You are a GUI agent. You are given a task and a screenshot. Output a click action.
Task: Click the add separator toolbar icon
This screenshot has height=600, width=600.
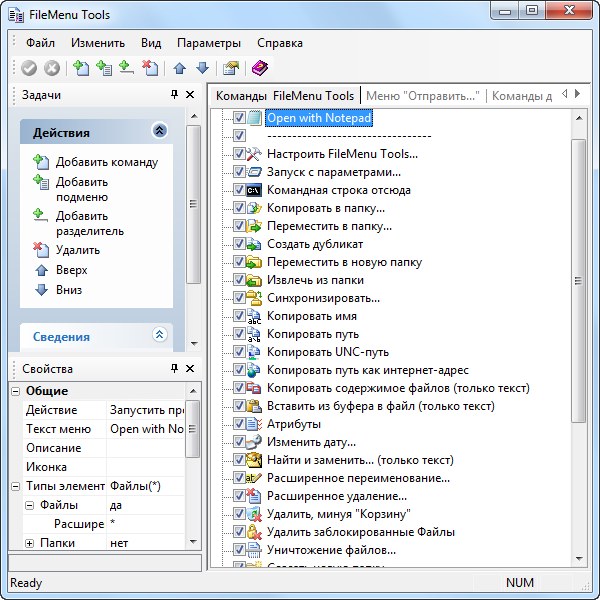click(127, 68)
